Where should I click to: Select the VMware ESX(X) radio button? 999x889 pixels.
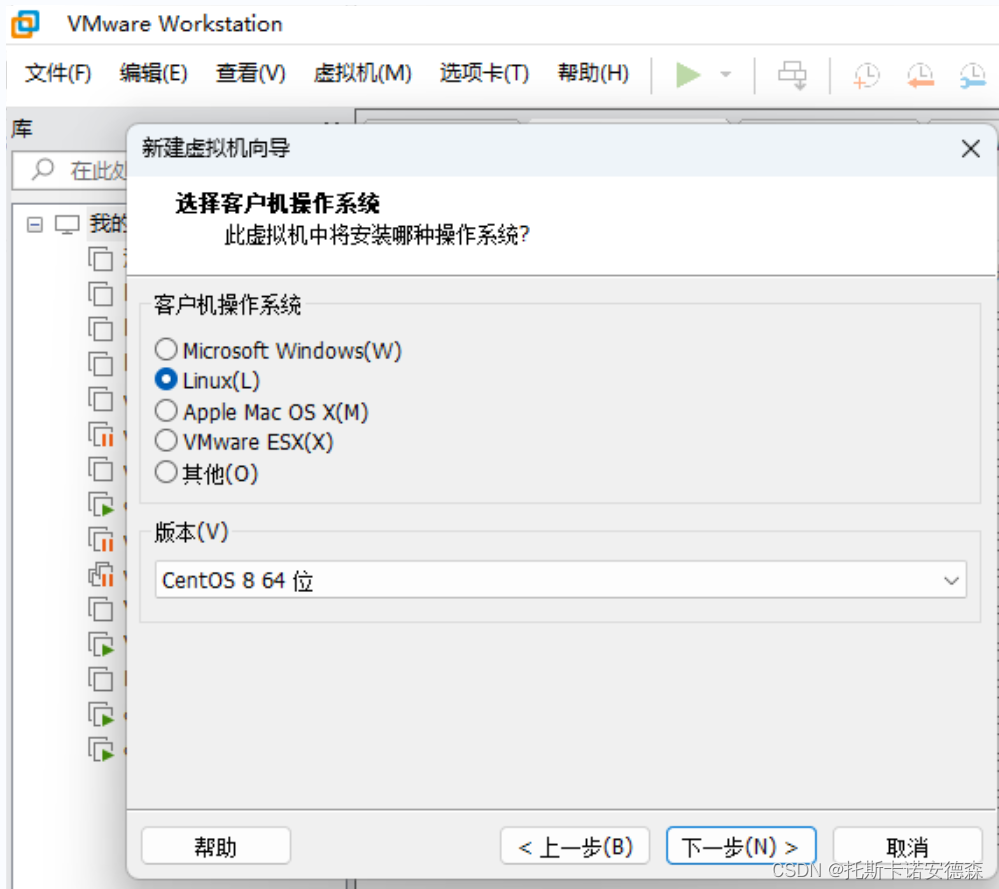point(166,441)
